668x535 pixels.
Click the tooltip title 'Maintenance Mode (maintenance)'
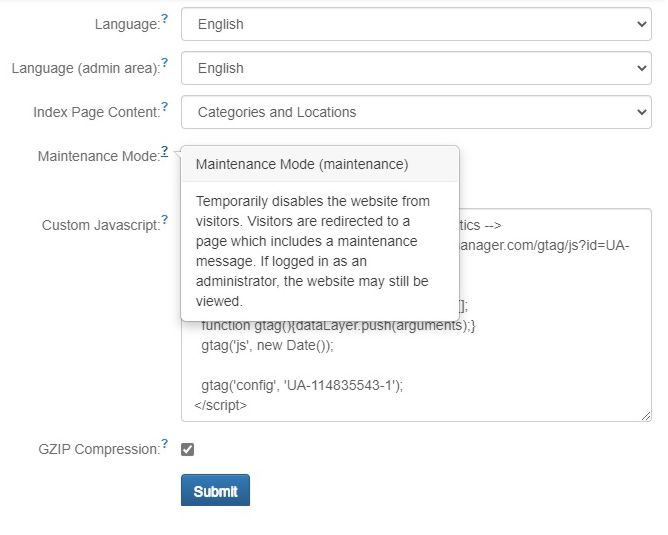click(302, 164)
